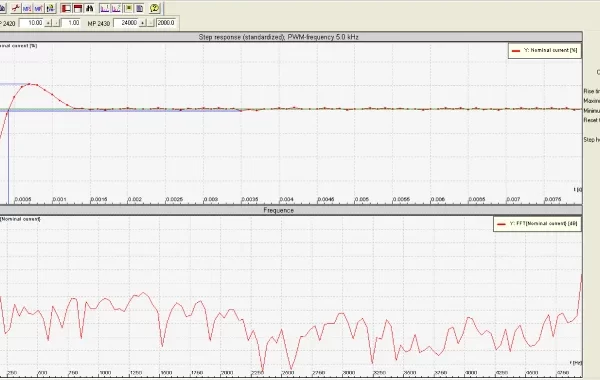Click the red wrench settings icon

(16, 8)
